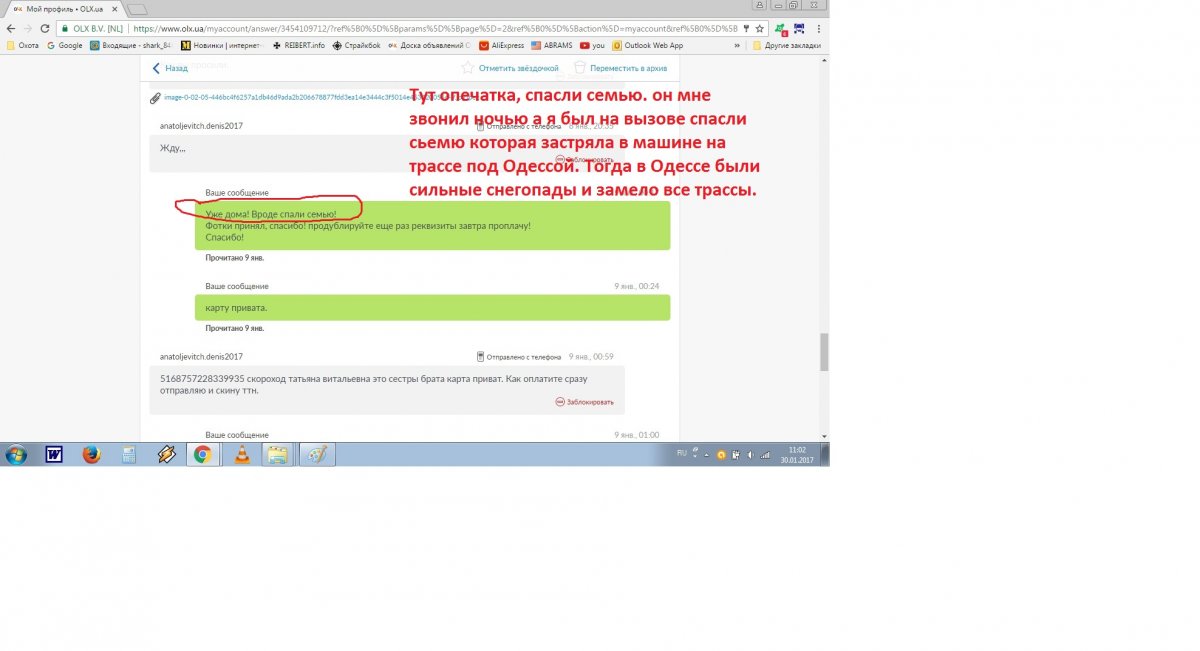Image resolution: width=1200 pixels, height=651 pixels.
Task: Open Chrome's three-dot menu
Action: click(820, 29)
